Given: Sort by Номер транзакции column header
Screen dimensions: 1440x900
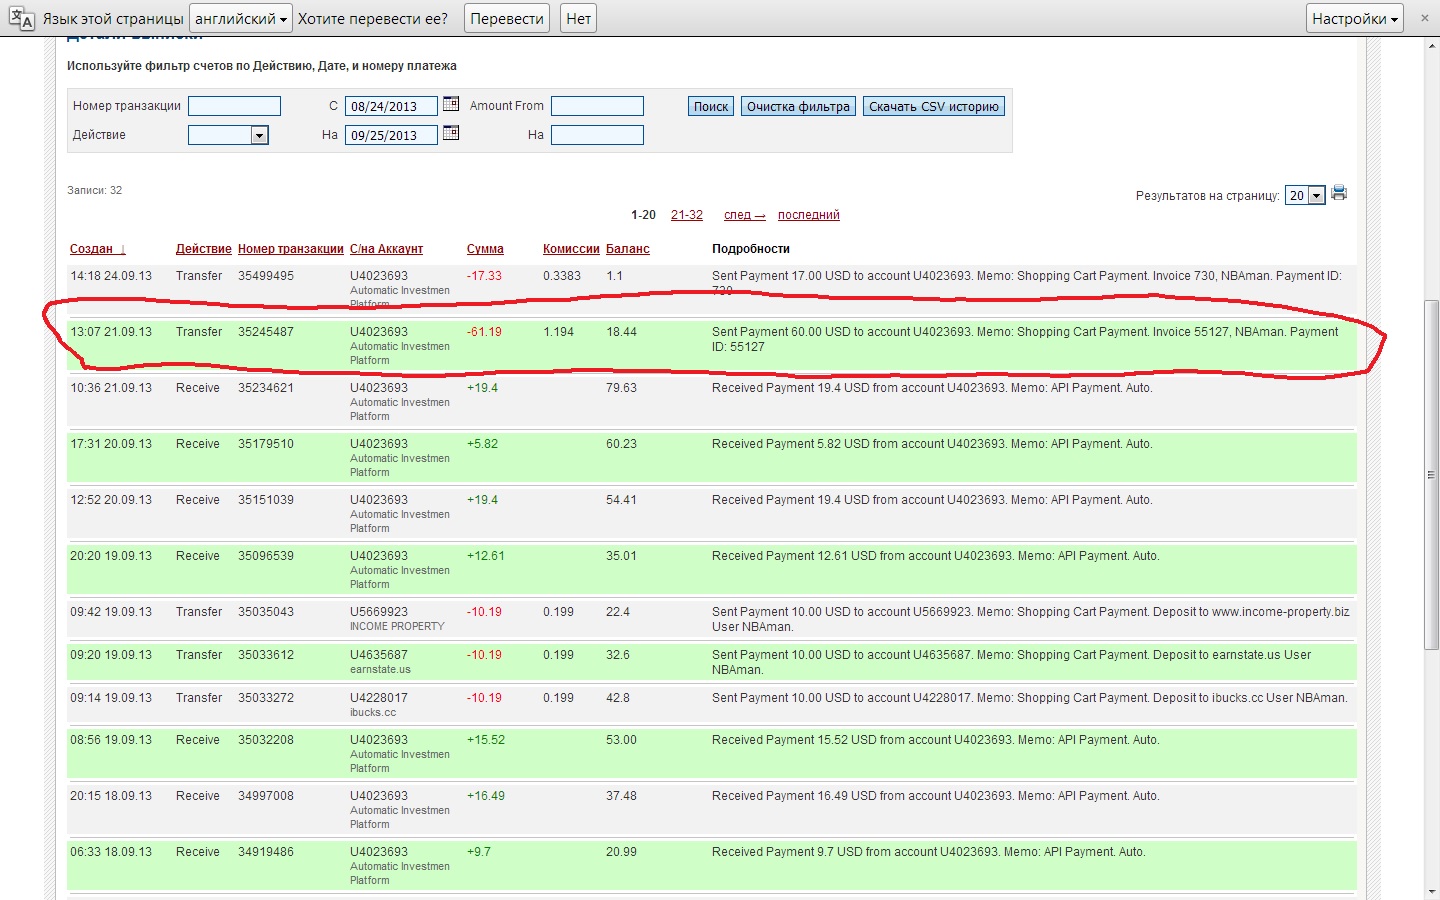Looking at the screenshot, I should (291, 249).
